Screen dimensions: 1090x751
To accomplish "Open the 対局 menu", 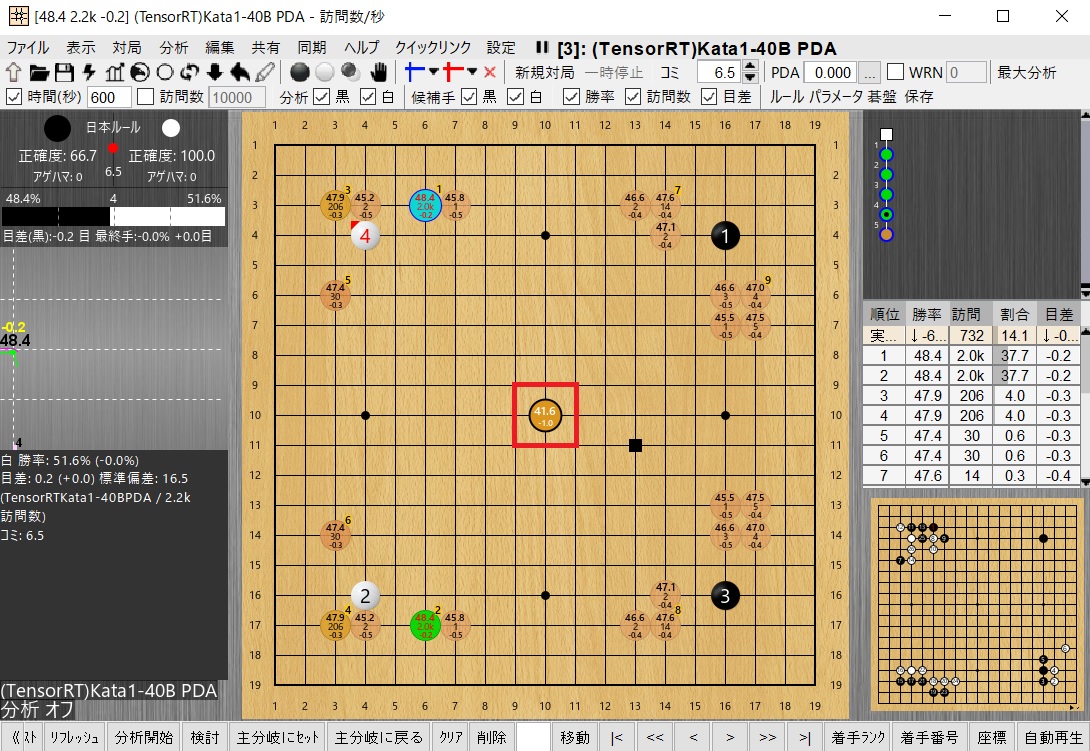I will coord(127,47).
